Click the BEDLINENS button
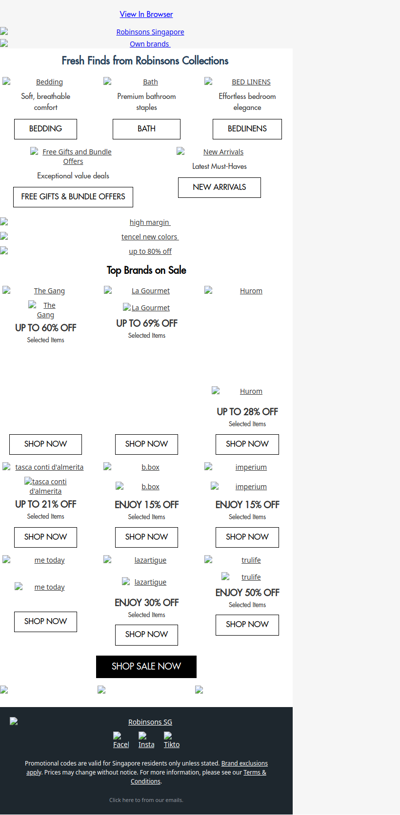The height and width of the screenshot is (815, 400). coord(247,129)
